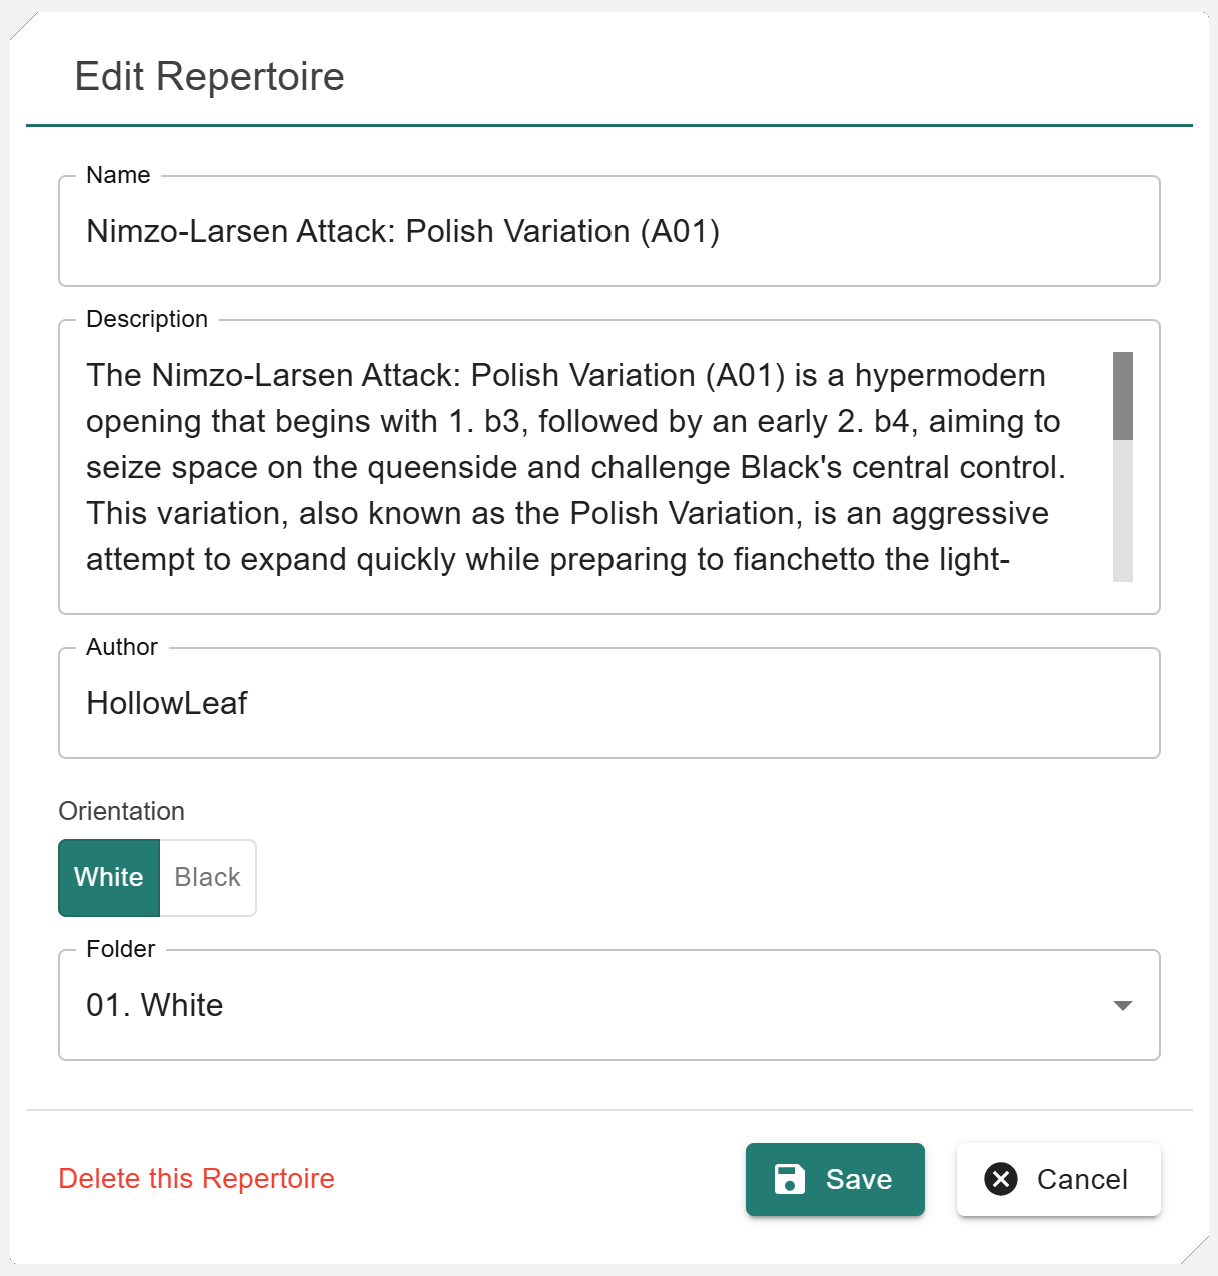Expand the Folder dropdown arrow
Screen dimensions: 1218x1276
[x=1122, y=1005]
